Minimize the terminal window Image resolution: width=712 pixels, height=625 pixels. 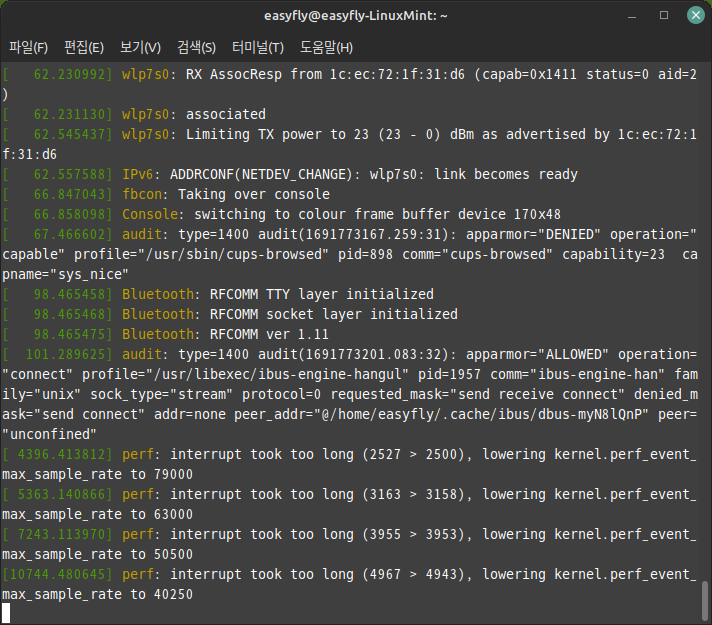click(632, 16)
